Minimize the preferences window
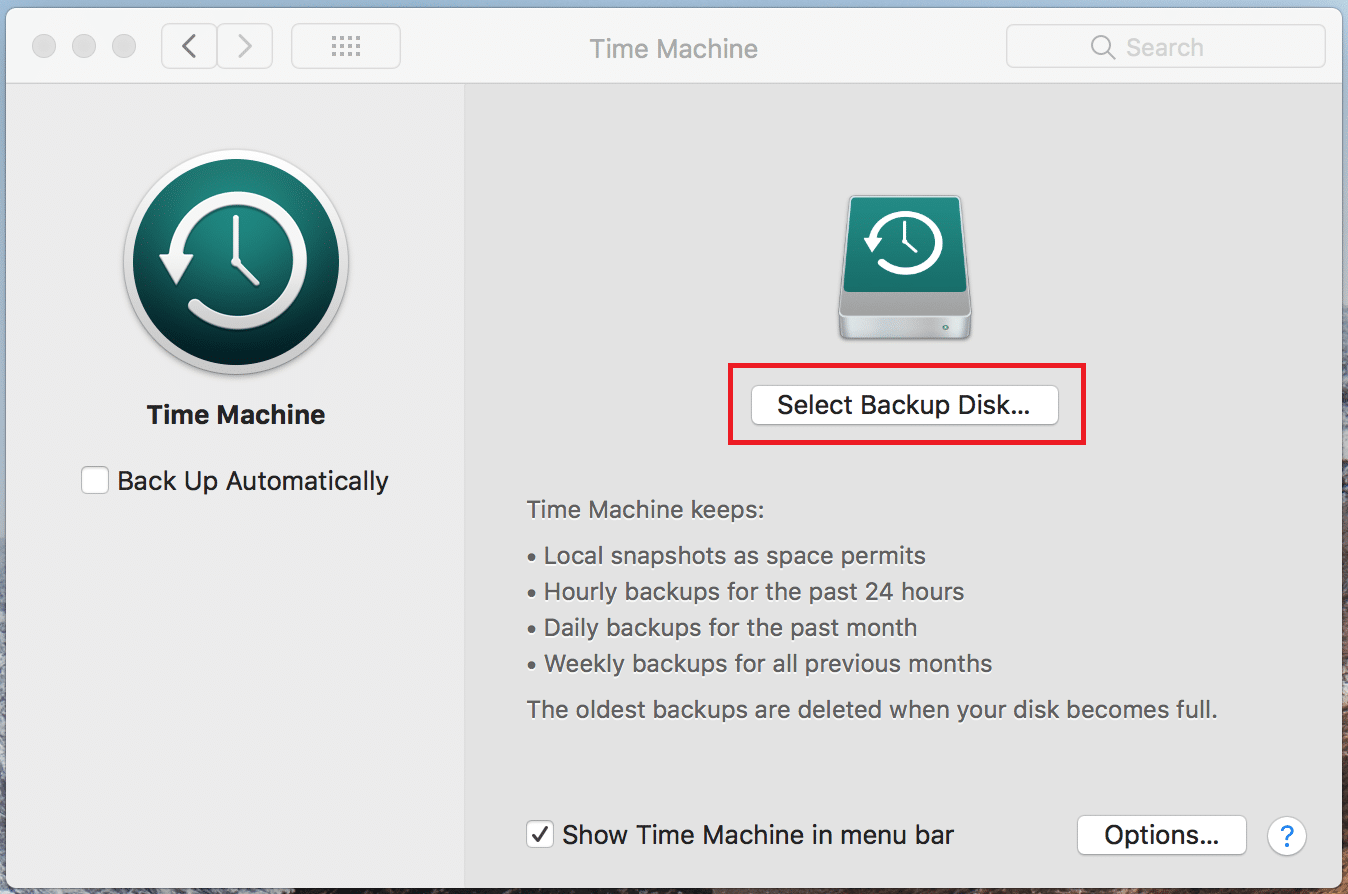This screenshot has width=1348, height=894. (84, 45)
